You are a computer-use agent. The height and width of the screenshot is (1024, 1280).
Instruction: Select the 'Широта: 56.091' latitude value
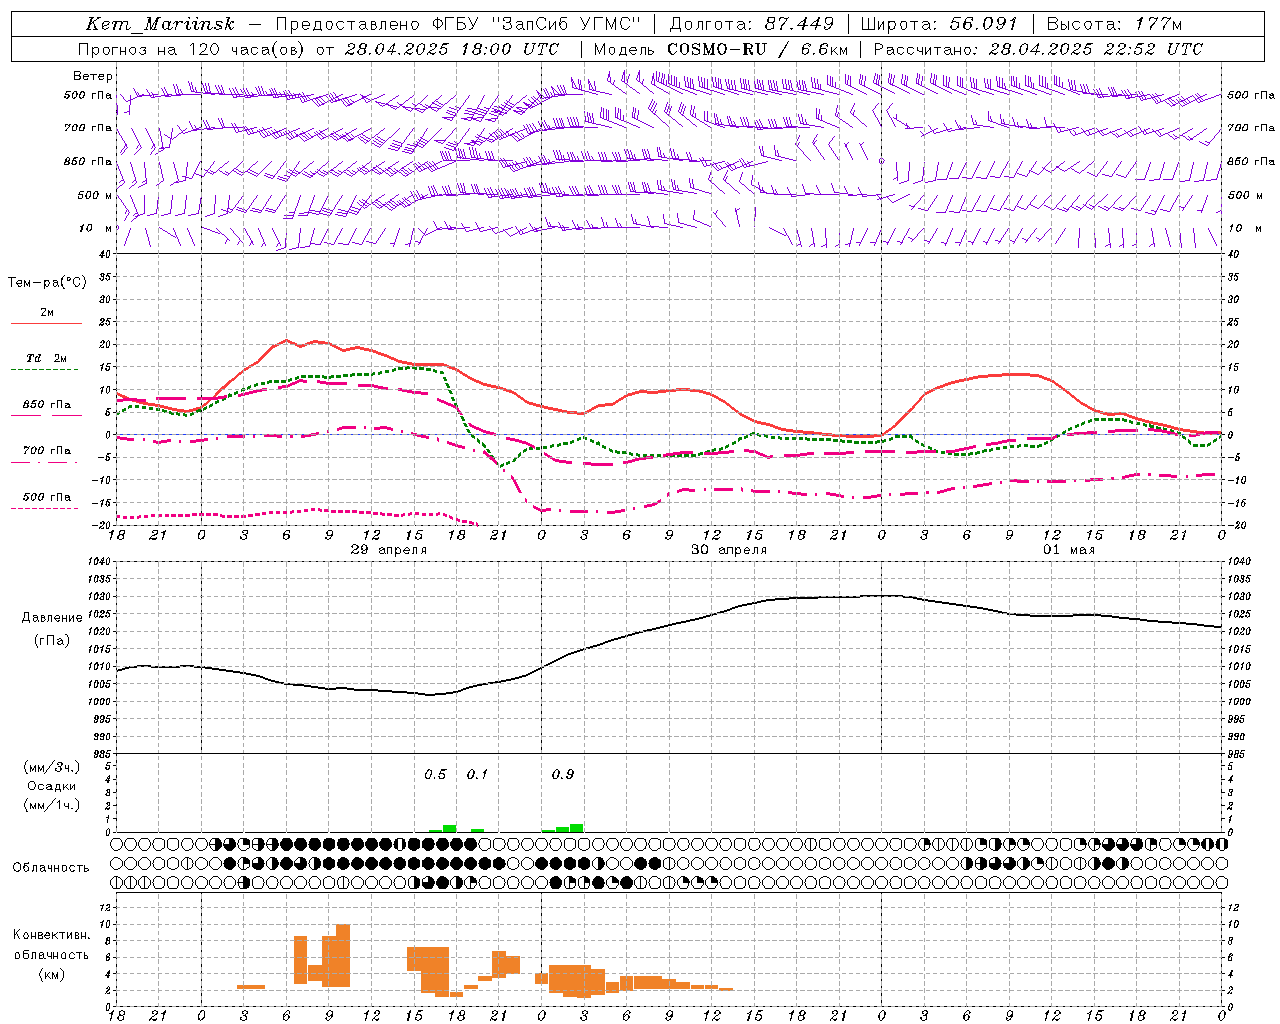[x=938, y=24]
